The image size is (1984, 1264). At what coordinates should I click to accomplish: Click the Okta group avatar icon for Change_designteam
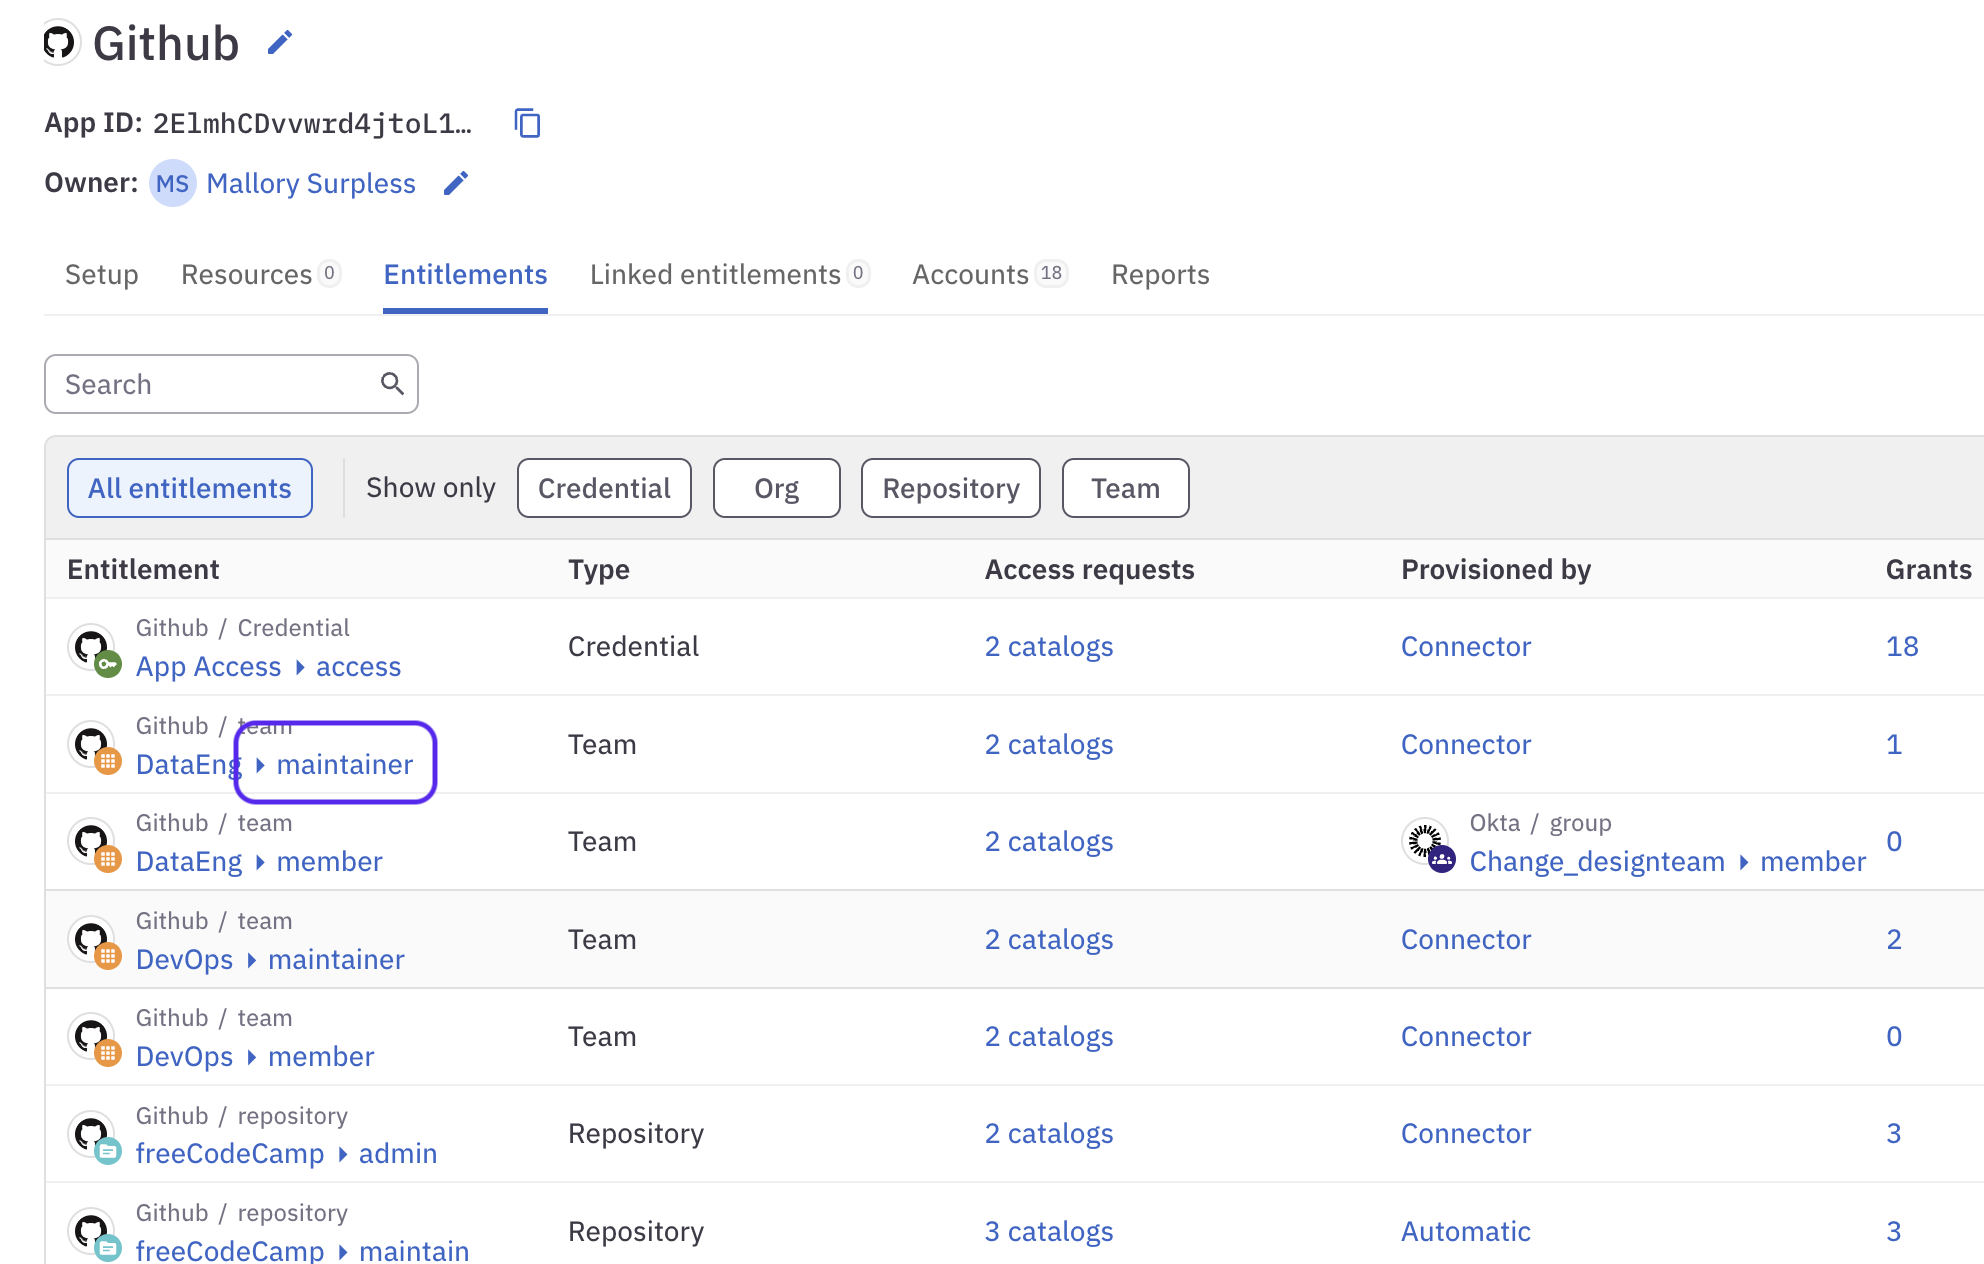(1428, 842)
